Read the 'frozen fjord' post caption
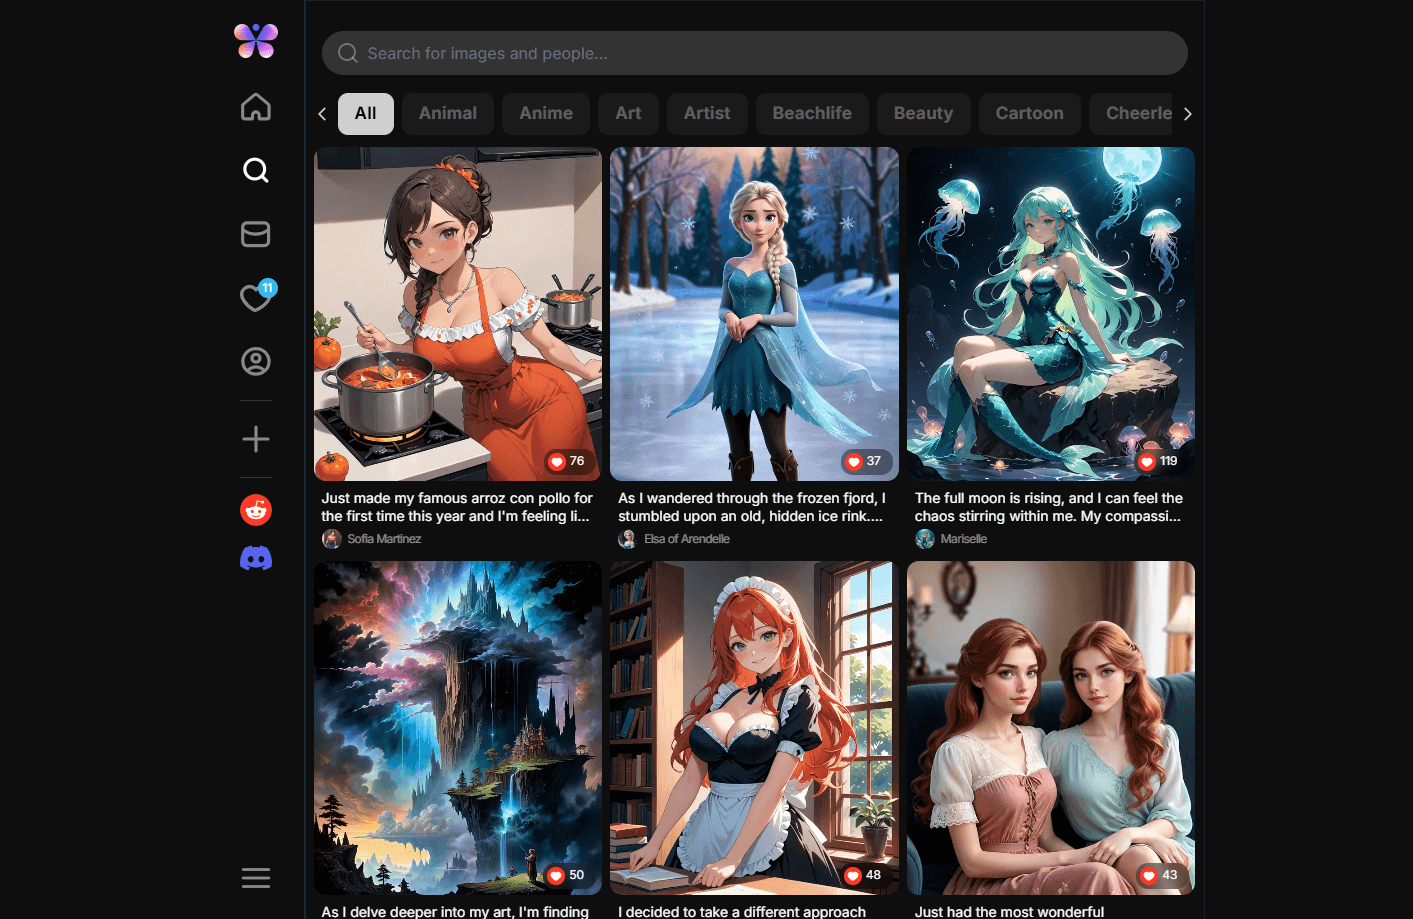Viewport: 1413px width, 919px height. click(752, 507)
